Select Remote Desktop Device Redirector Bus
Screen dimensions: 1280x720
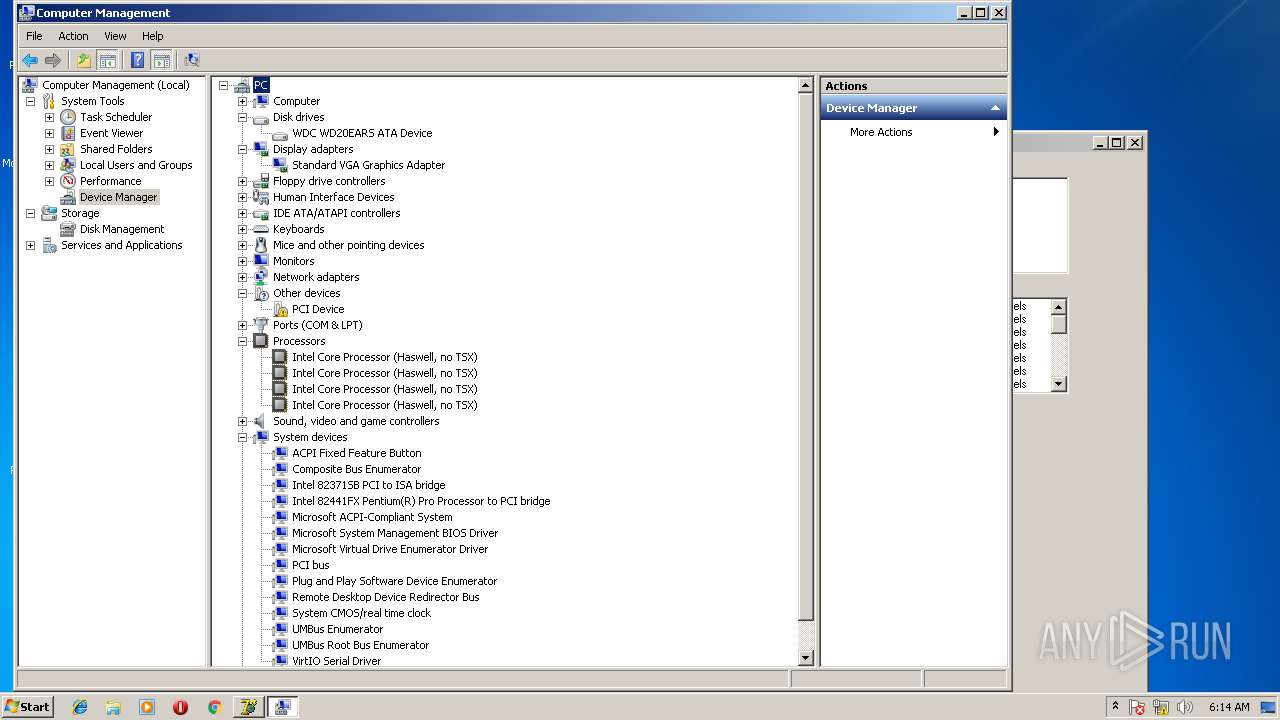click(x=385, y=597)
